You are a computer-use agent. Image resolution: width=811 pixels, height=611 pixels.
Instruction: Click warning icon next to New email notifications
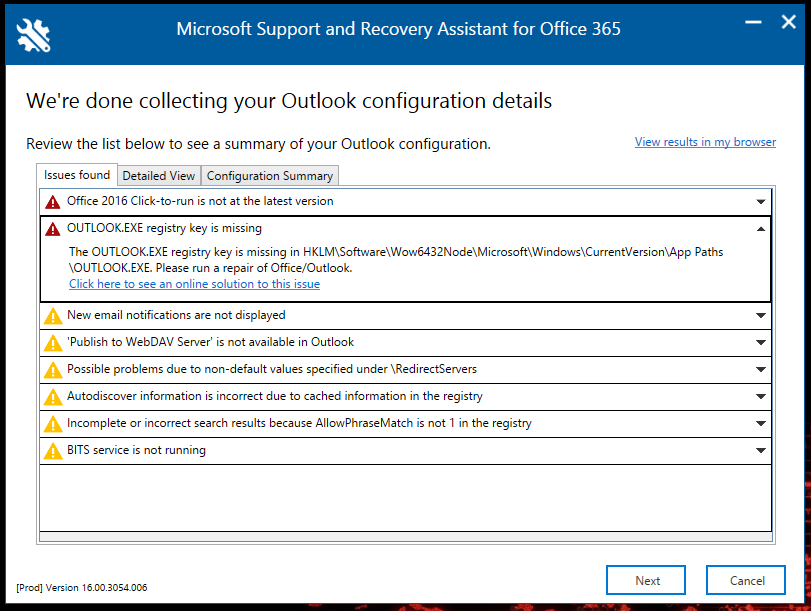point(53,316)
